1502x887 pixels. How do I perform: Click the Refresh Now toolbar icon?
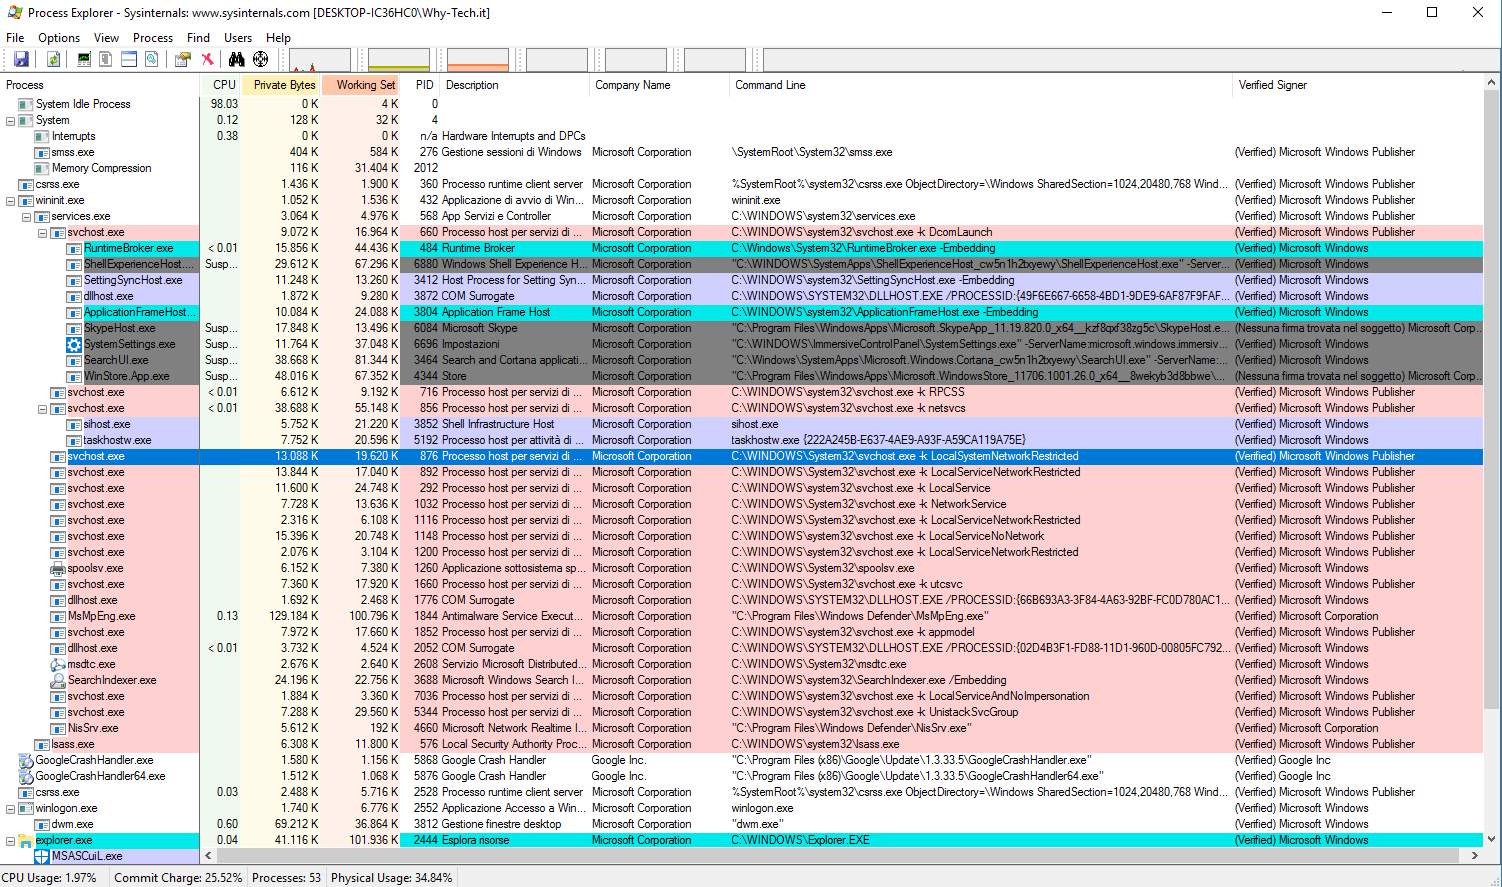tap(53, 59)
